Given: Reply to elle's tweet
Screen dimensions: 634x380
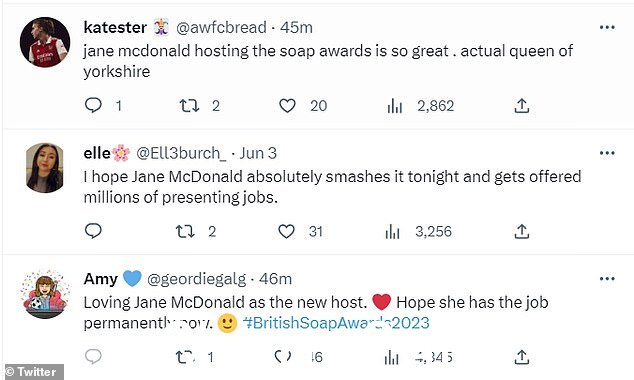Looking at the screenshot, I should [x=93, y=231].
